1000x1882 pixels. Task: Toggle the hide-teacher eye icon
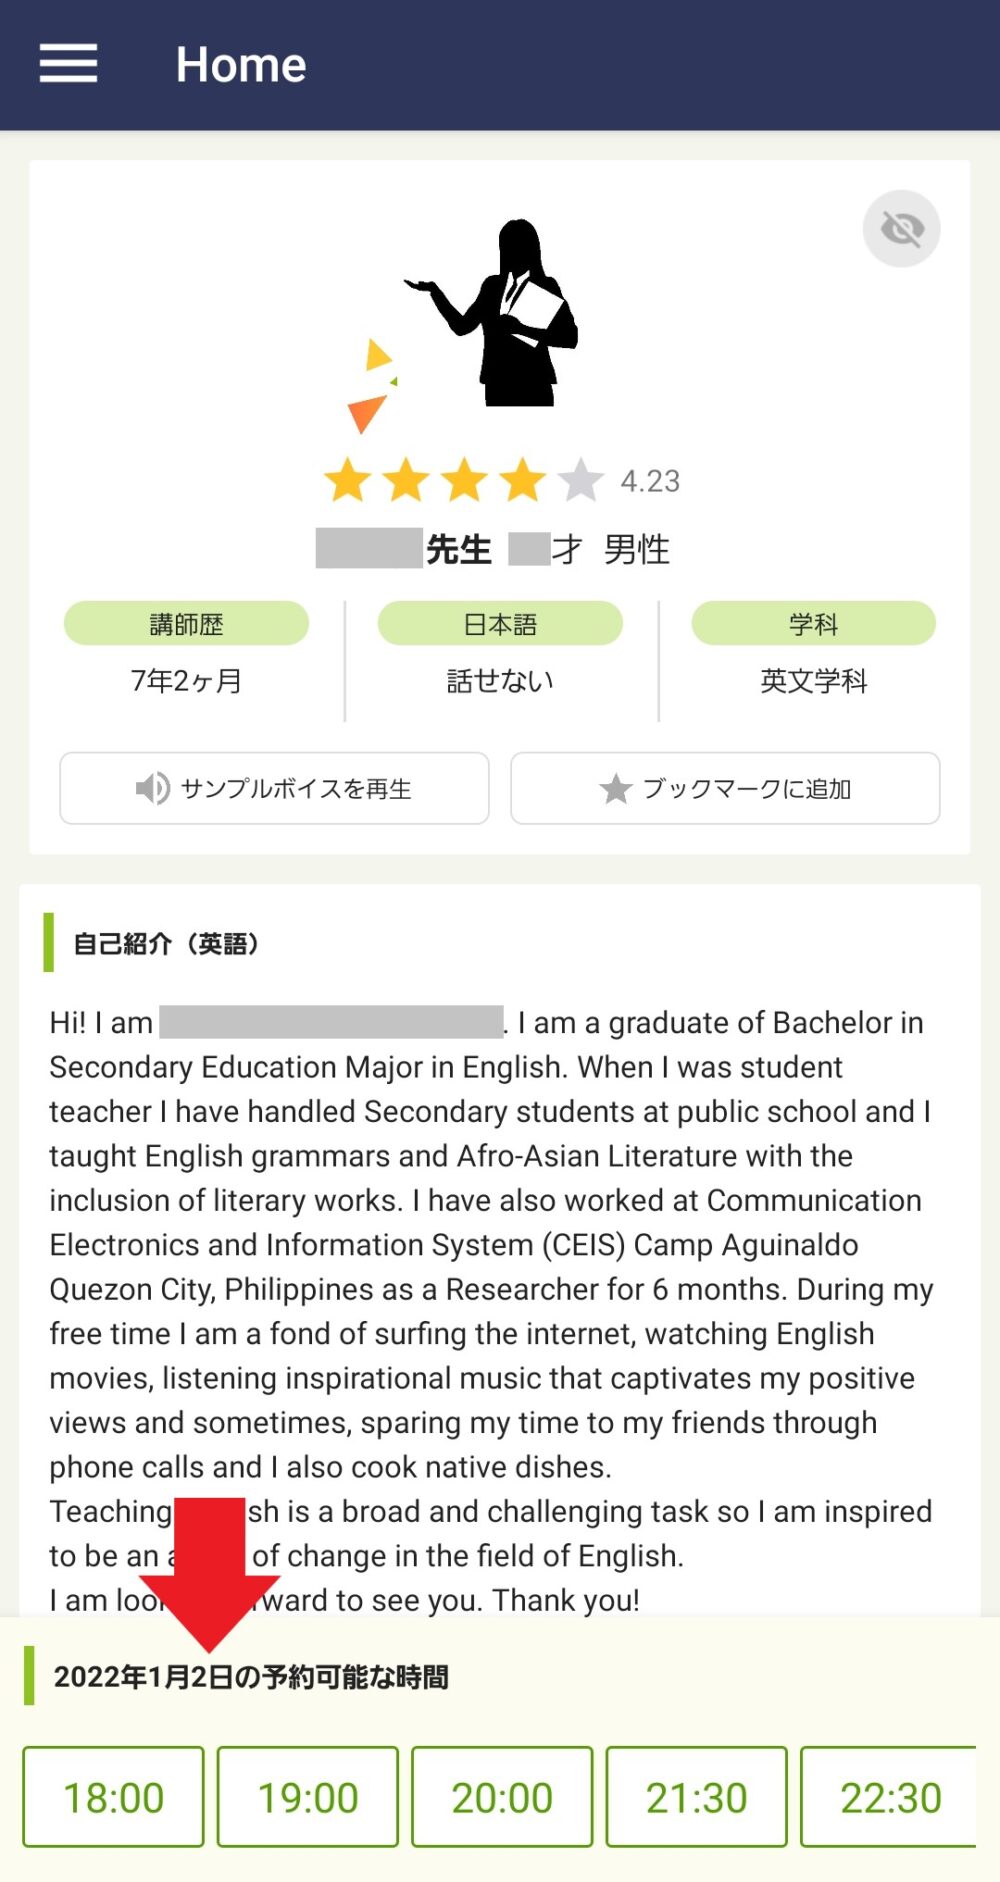[901, 229]
